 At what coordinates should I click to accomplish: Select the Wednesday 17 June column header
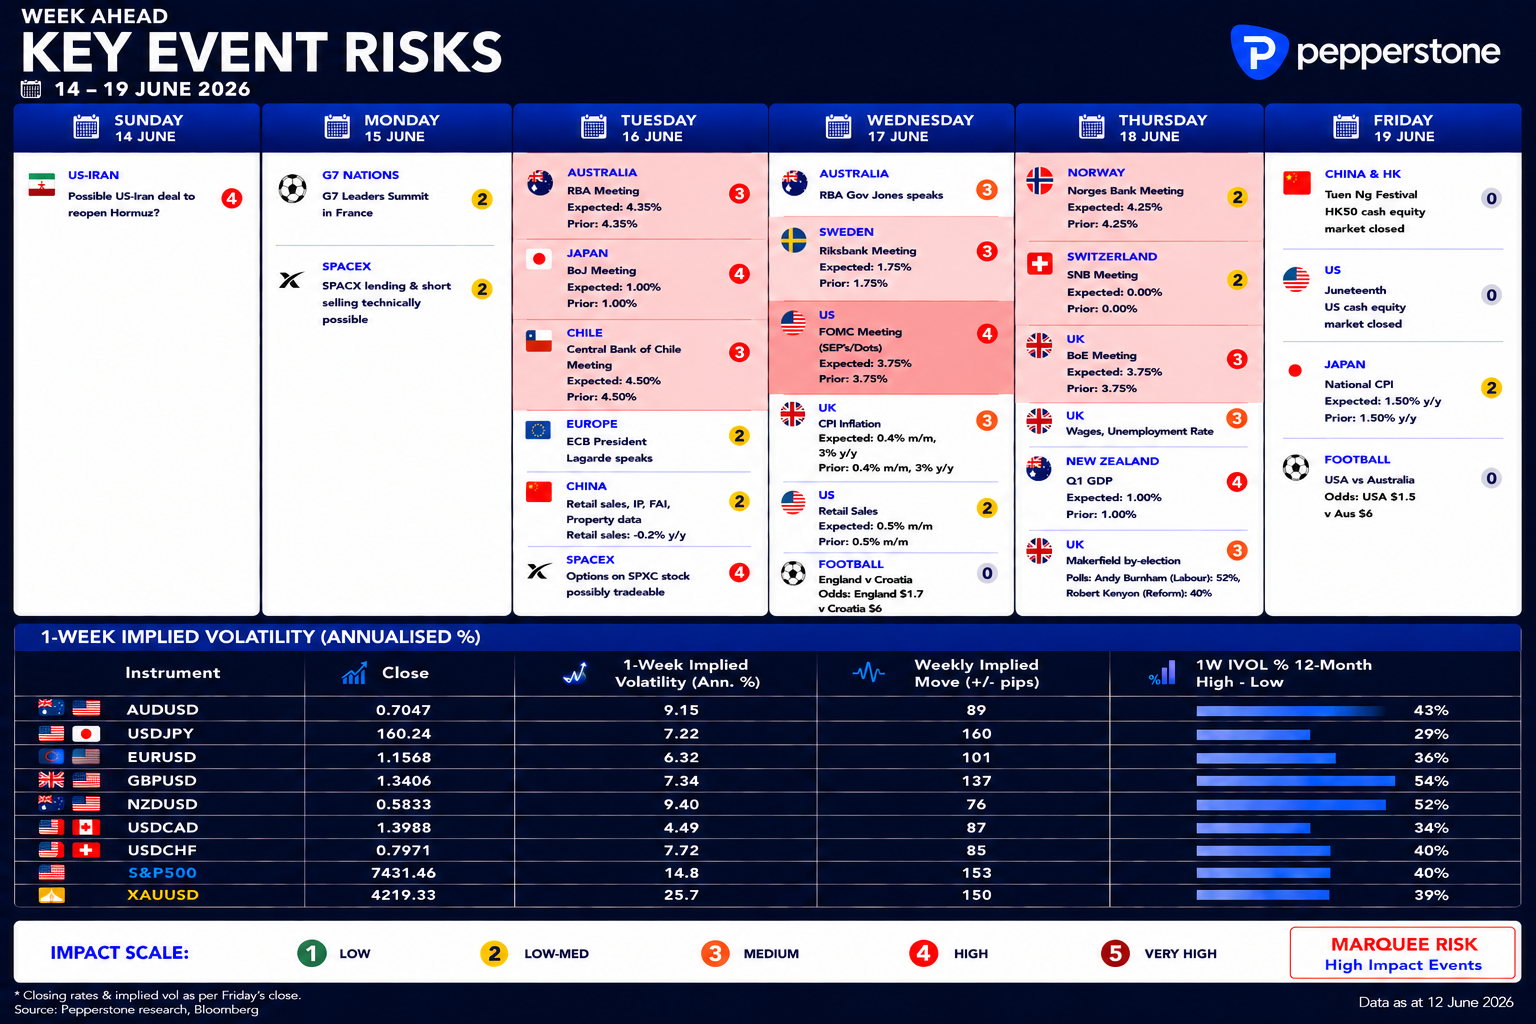click(x=893, y=128)
